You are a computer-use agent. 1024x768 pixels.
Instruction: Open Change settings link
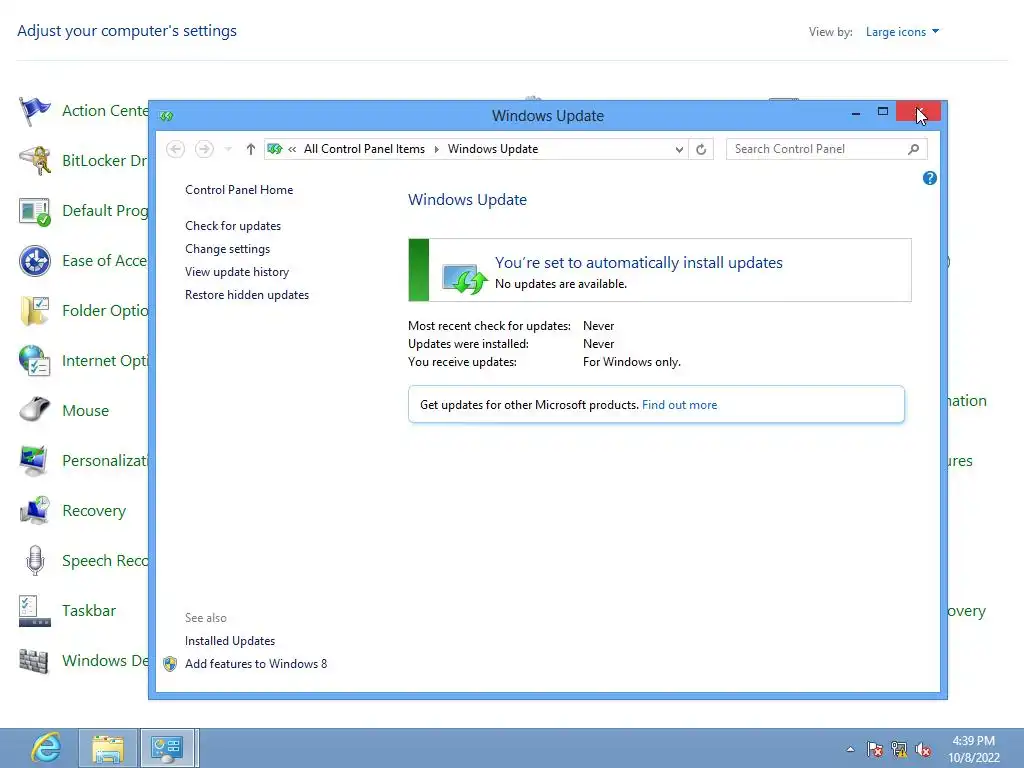(x=227, y=249)
